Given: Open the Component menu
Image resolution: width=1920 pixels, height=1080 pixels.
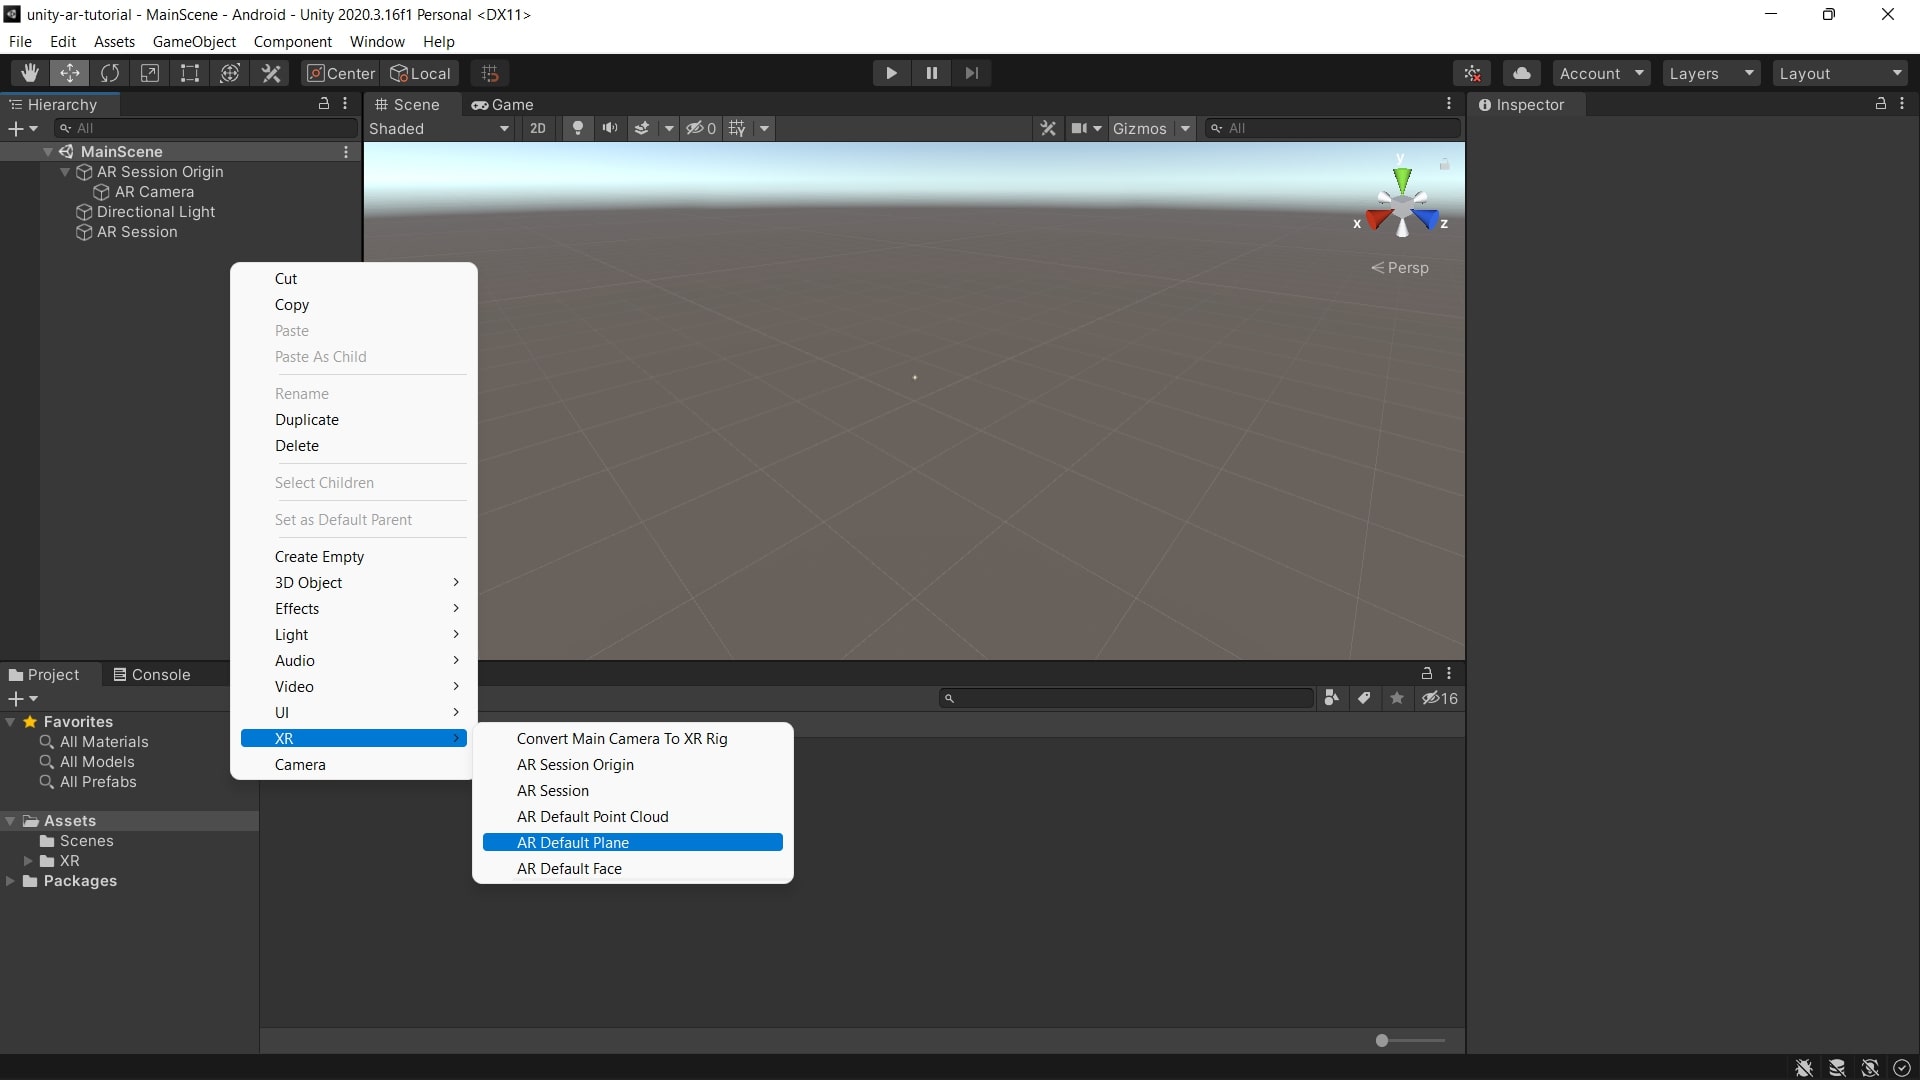Looking at the screenshot, I should click(x=292, y=41).
